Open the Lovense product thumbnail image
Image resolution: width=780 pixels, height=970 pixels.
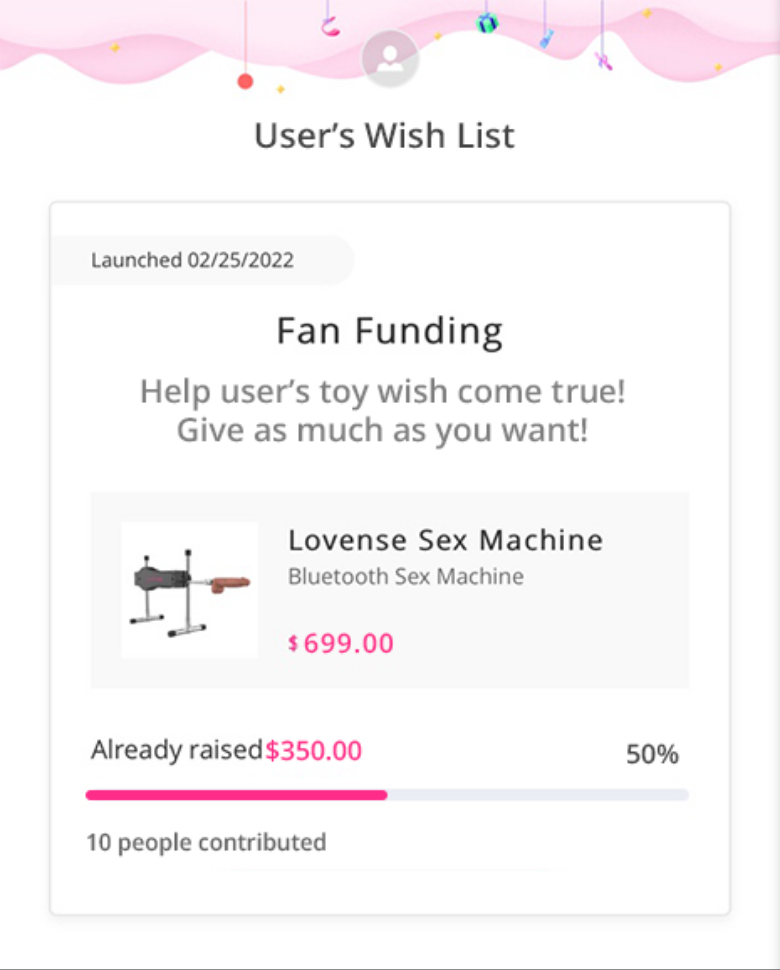[x=190, y=590]
